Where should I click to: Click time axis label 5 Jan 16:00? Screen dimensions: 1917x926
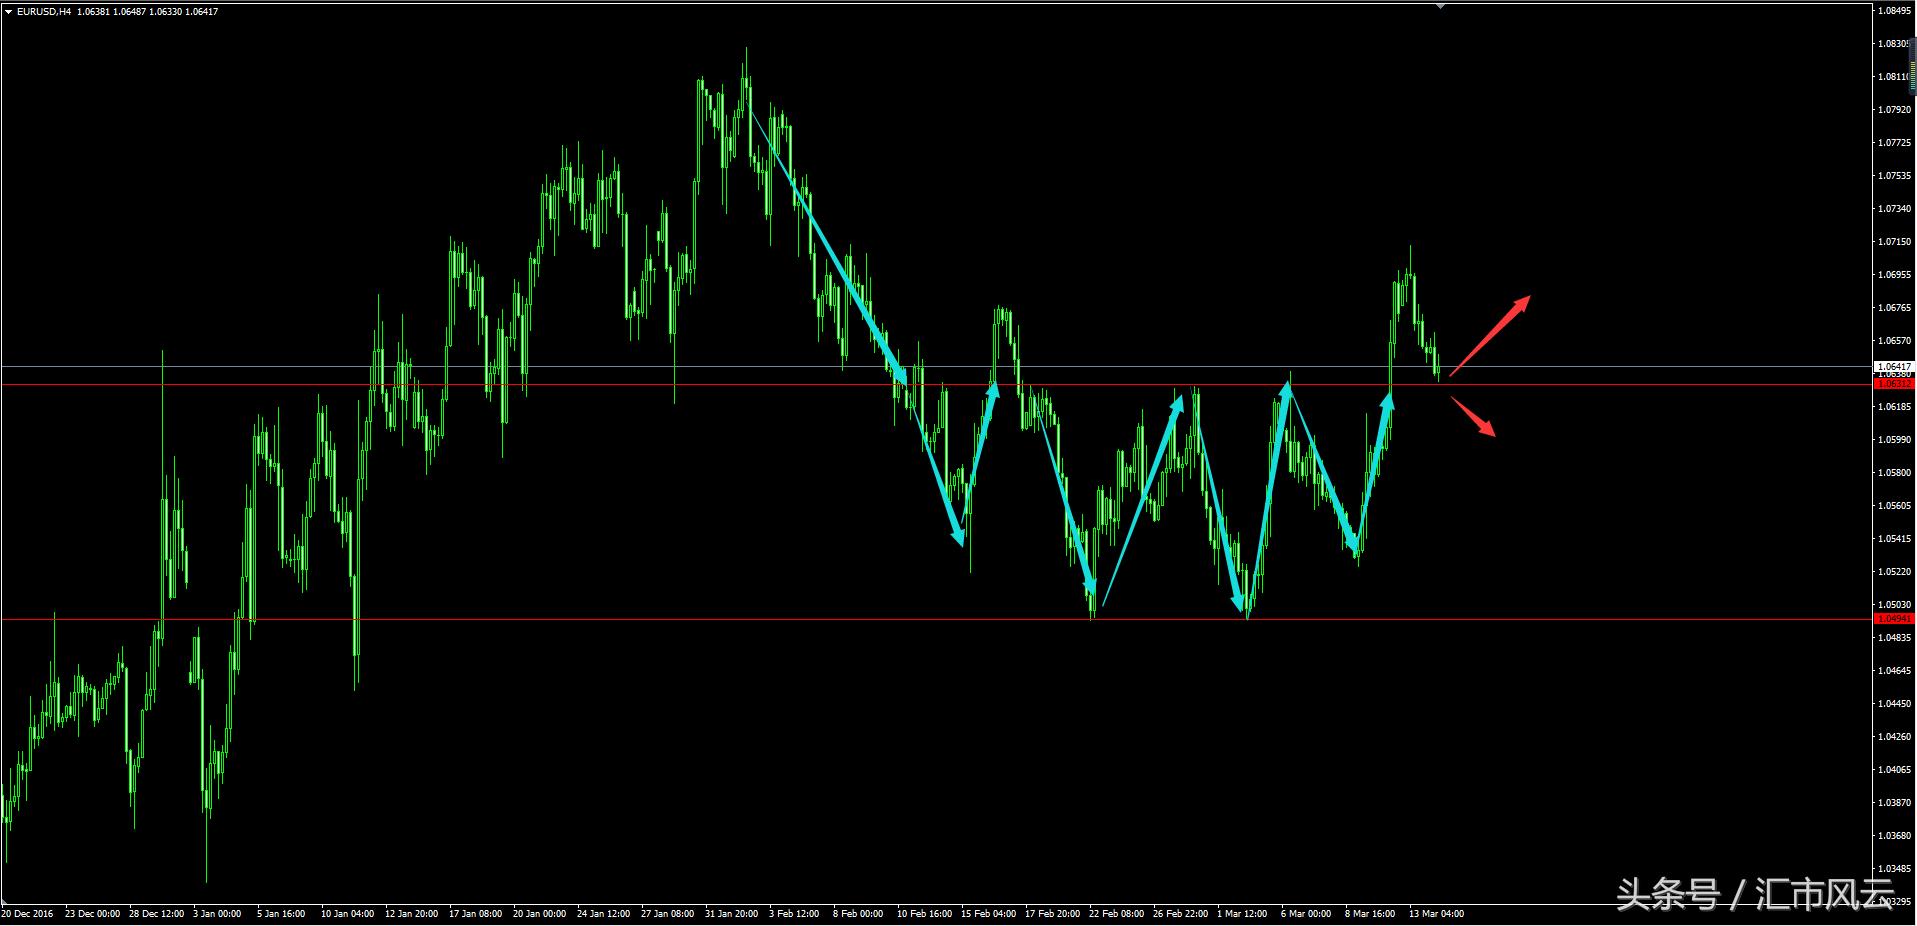[281, 914]
